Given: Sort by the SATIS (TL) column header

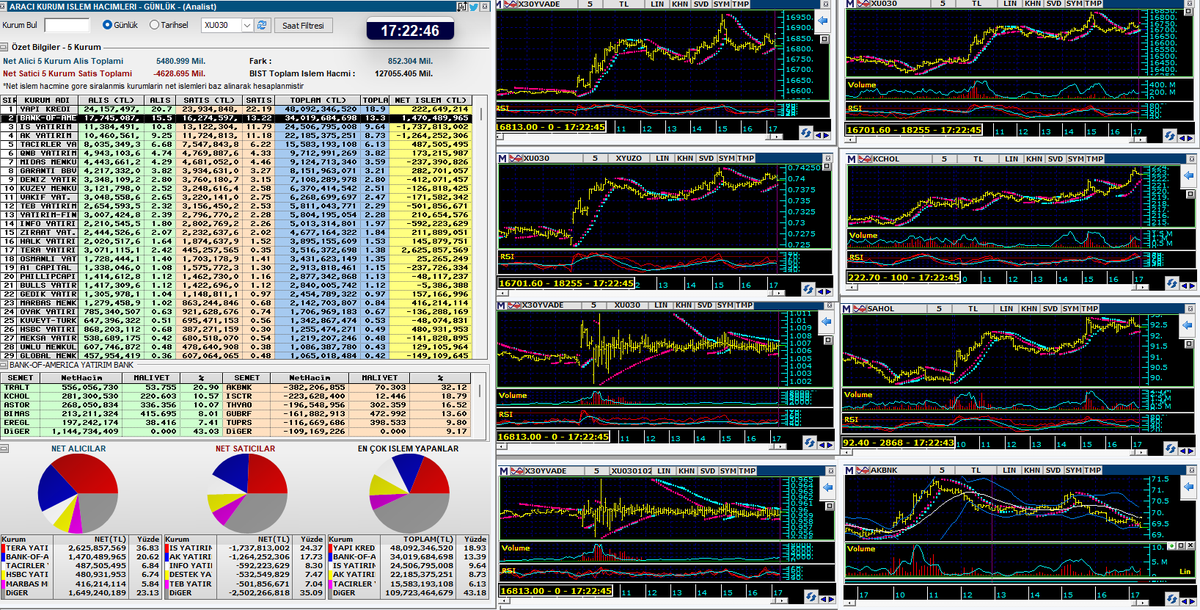Looking at the screenshot, I should point(207,100).
